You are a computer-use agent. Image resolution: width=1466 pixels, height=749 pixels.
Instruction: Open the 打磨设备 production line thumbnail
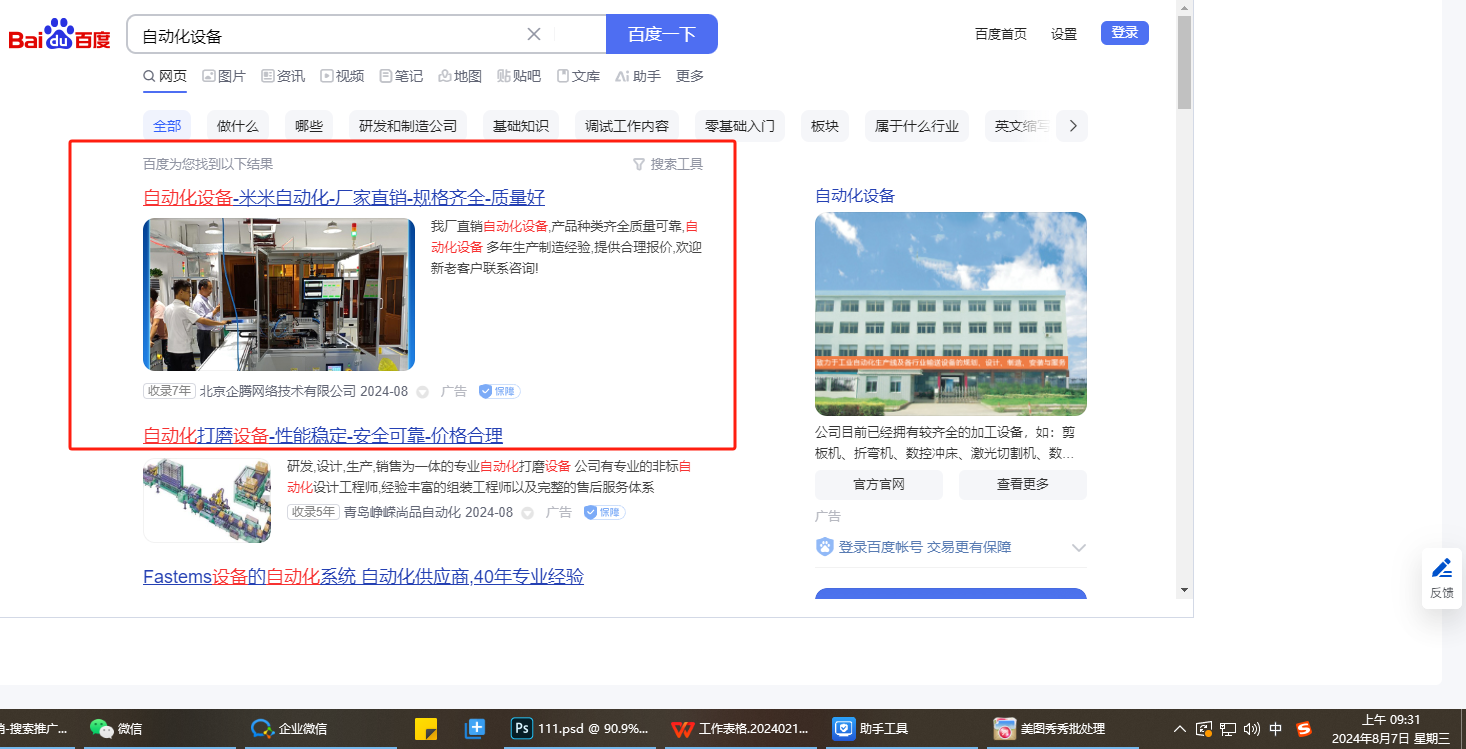tap(207, 500)
